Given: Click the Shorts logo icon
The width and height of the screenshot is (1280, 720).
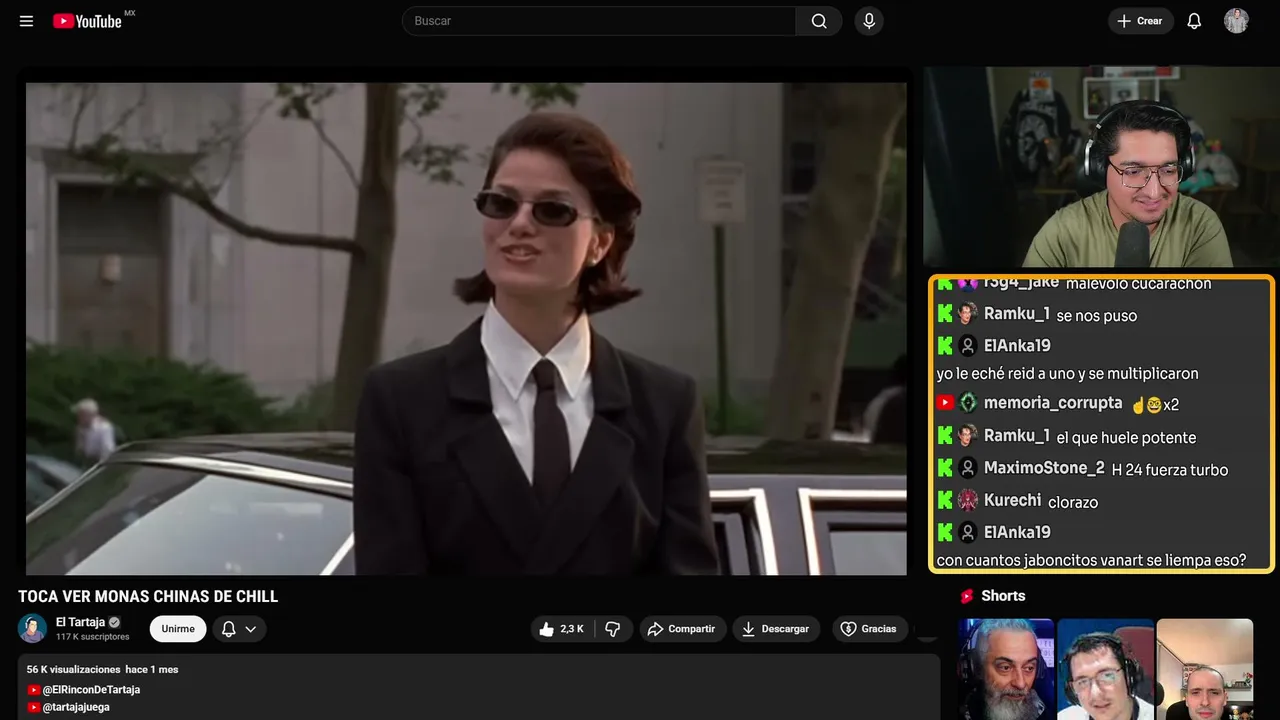Looking at the screenshot, I should click(967, 596).
